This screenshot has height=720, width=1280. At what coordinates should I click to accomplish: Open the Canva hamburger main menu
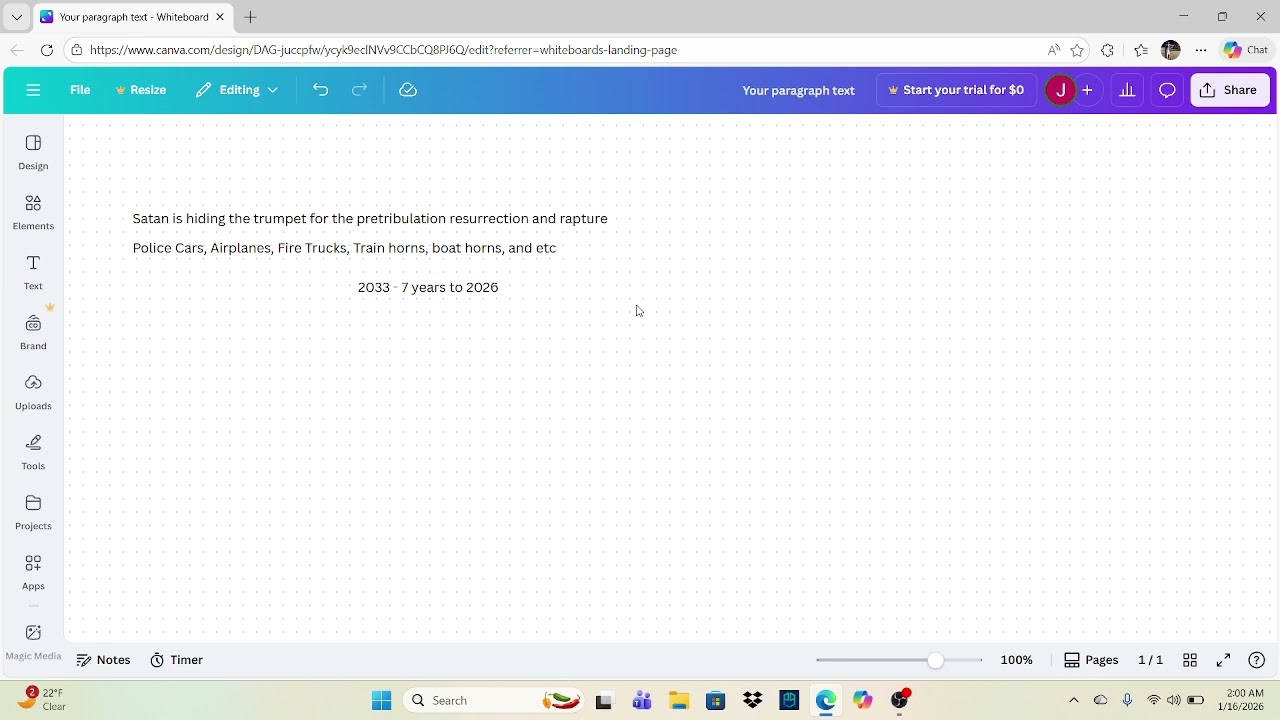click(33, 90)
